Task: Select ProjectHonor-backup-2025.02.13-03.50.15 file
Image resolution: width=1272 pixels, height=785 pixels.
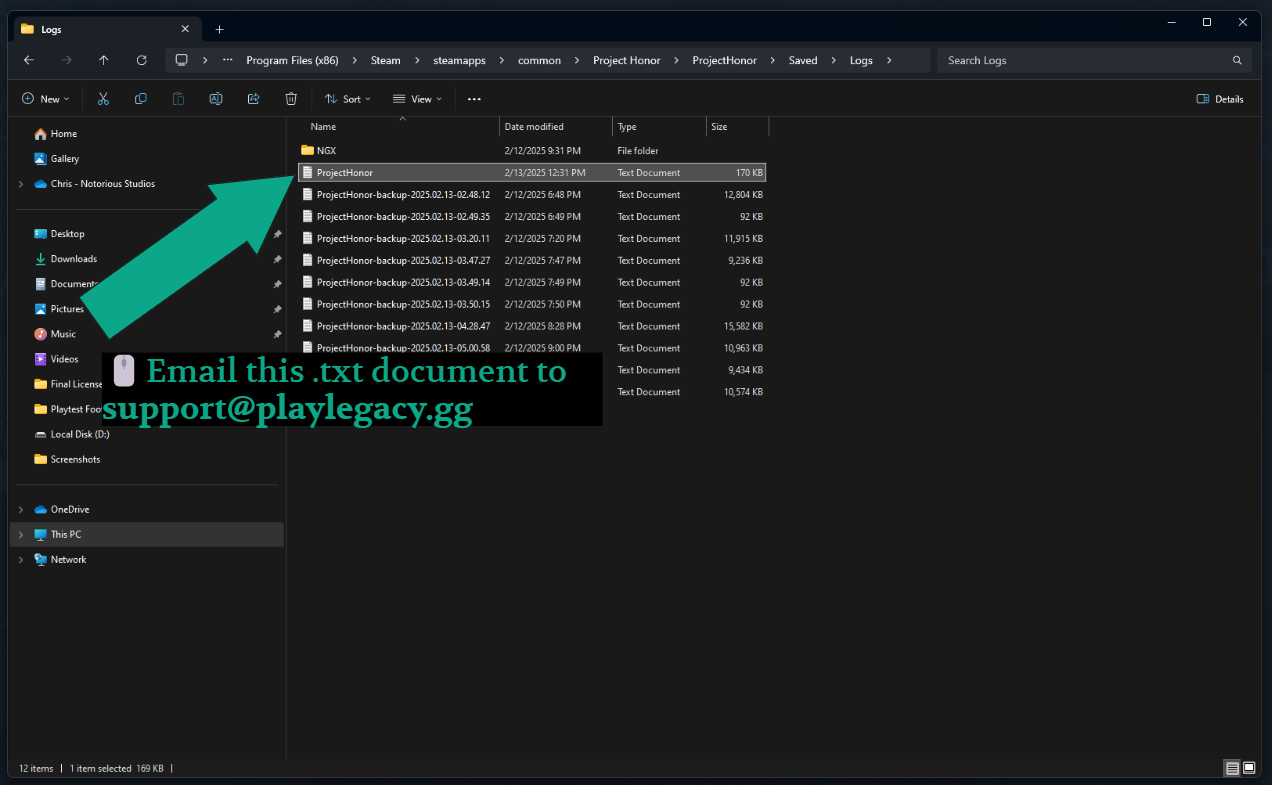Action: [x=532, y=305]
